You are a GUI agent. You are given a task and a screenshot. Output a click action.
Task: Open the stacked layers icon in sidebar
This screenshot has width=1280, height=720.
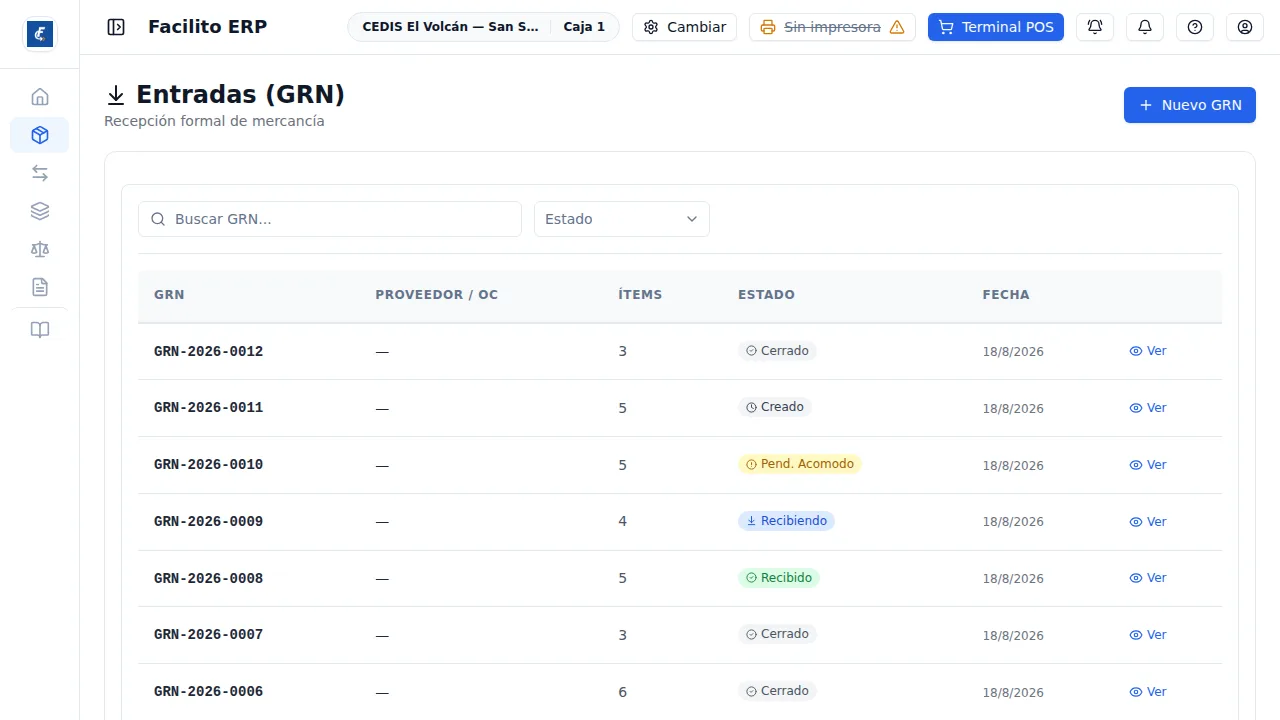tap(40, 211)
